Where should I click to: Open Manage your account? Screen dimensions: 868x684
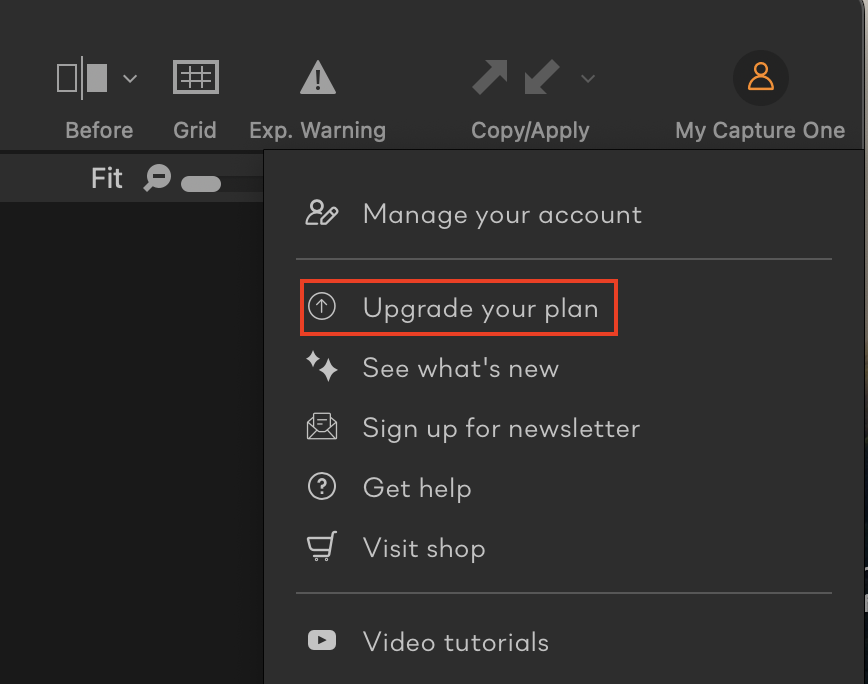[x=474, y=214]
